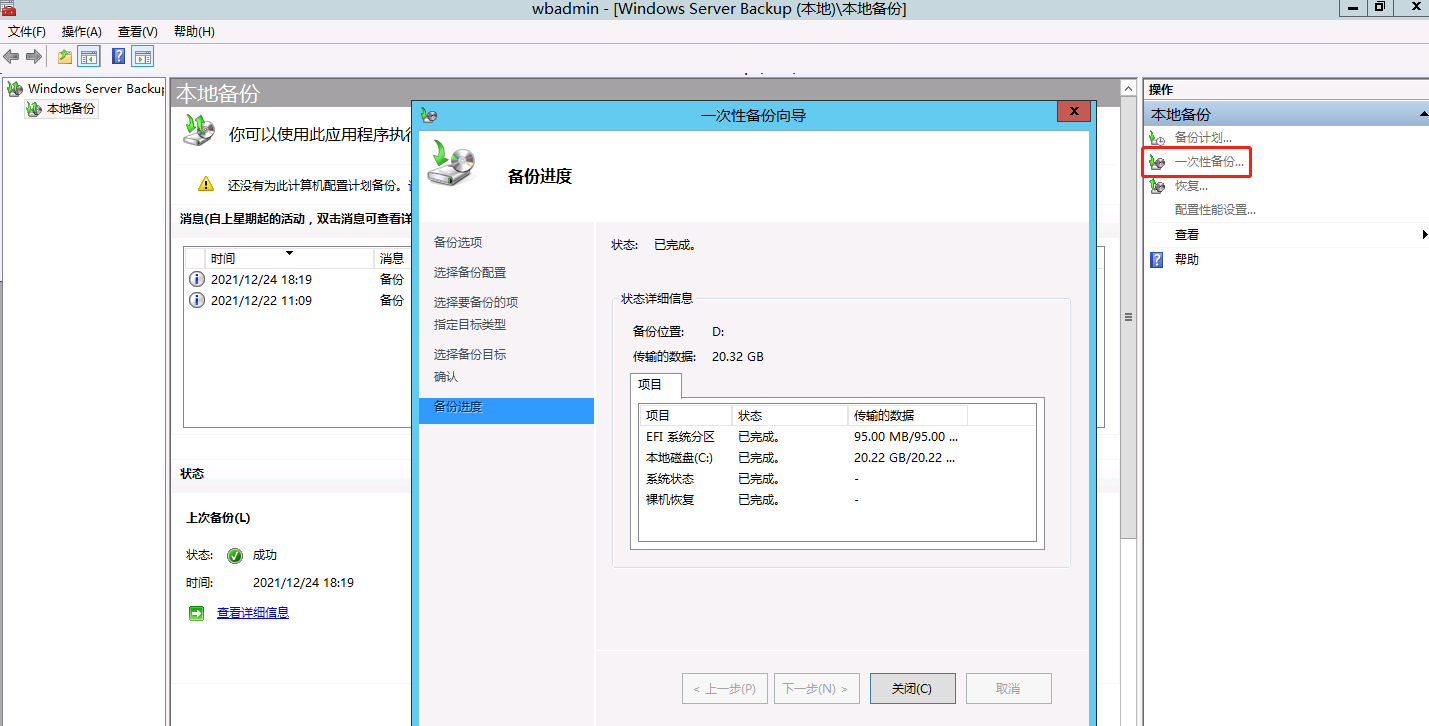This screenshot has height=726, width=1429.
Task: Click the export/open folder icon in toolbar
Action: coord(65,56)
